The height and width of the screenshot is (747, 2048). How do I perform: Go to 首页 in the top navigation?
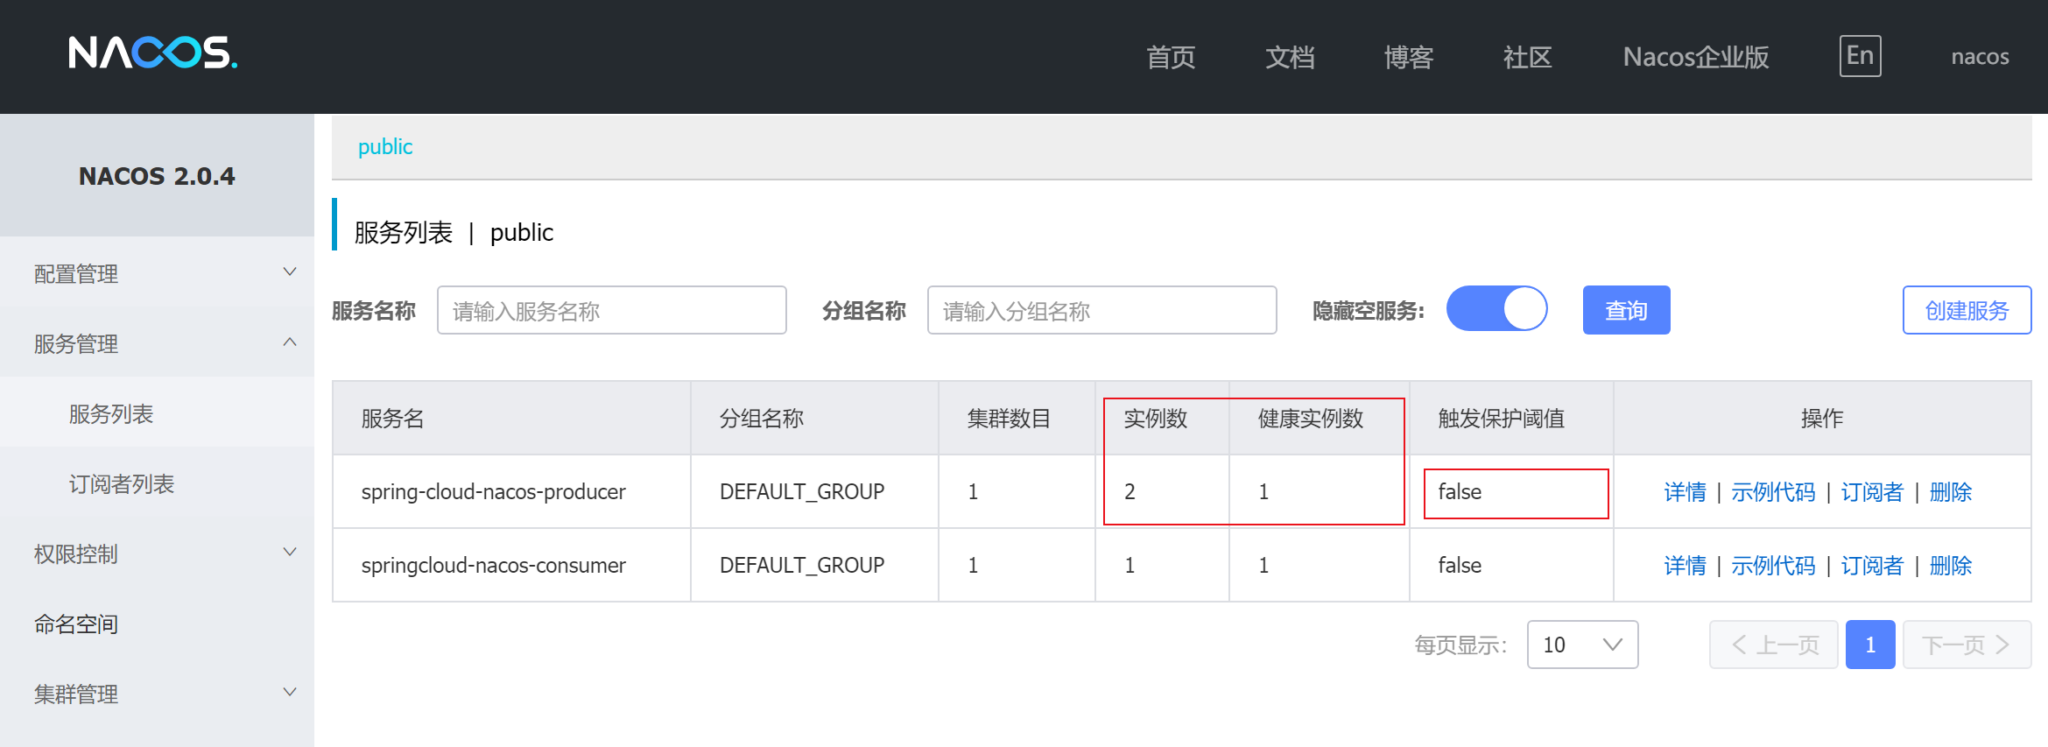[x=1171, y=57]
